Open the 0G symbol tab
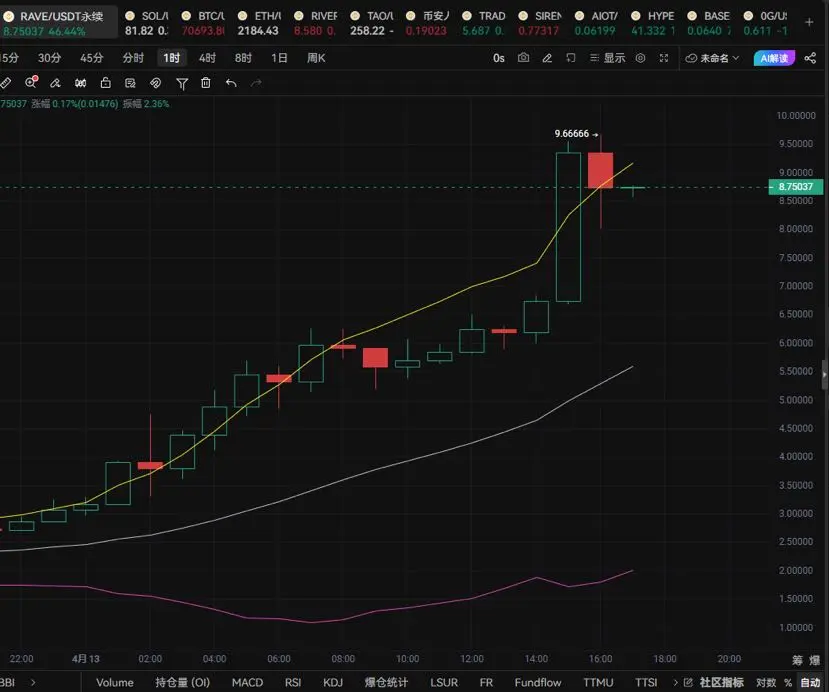The height and width of the screenshot is (692, 829). pos(766,23)
